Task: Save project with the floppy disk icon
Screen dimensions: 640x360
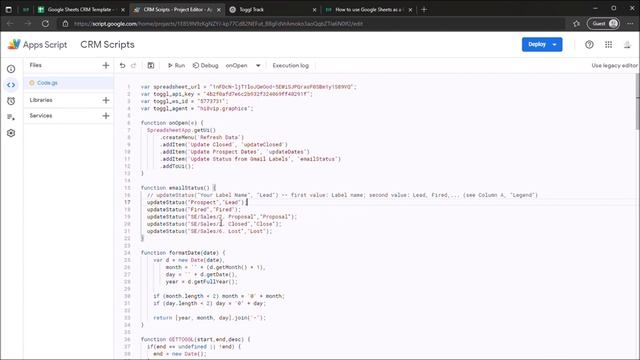Action: click(x=151, y=65)
